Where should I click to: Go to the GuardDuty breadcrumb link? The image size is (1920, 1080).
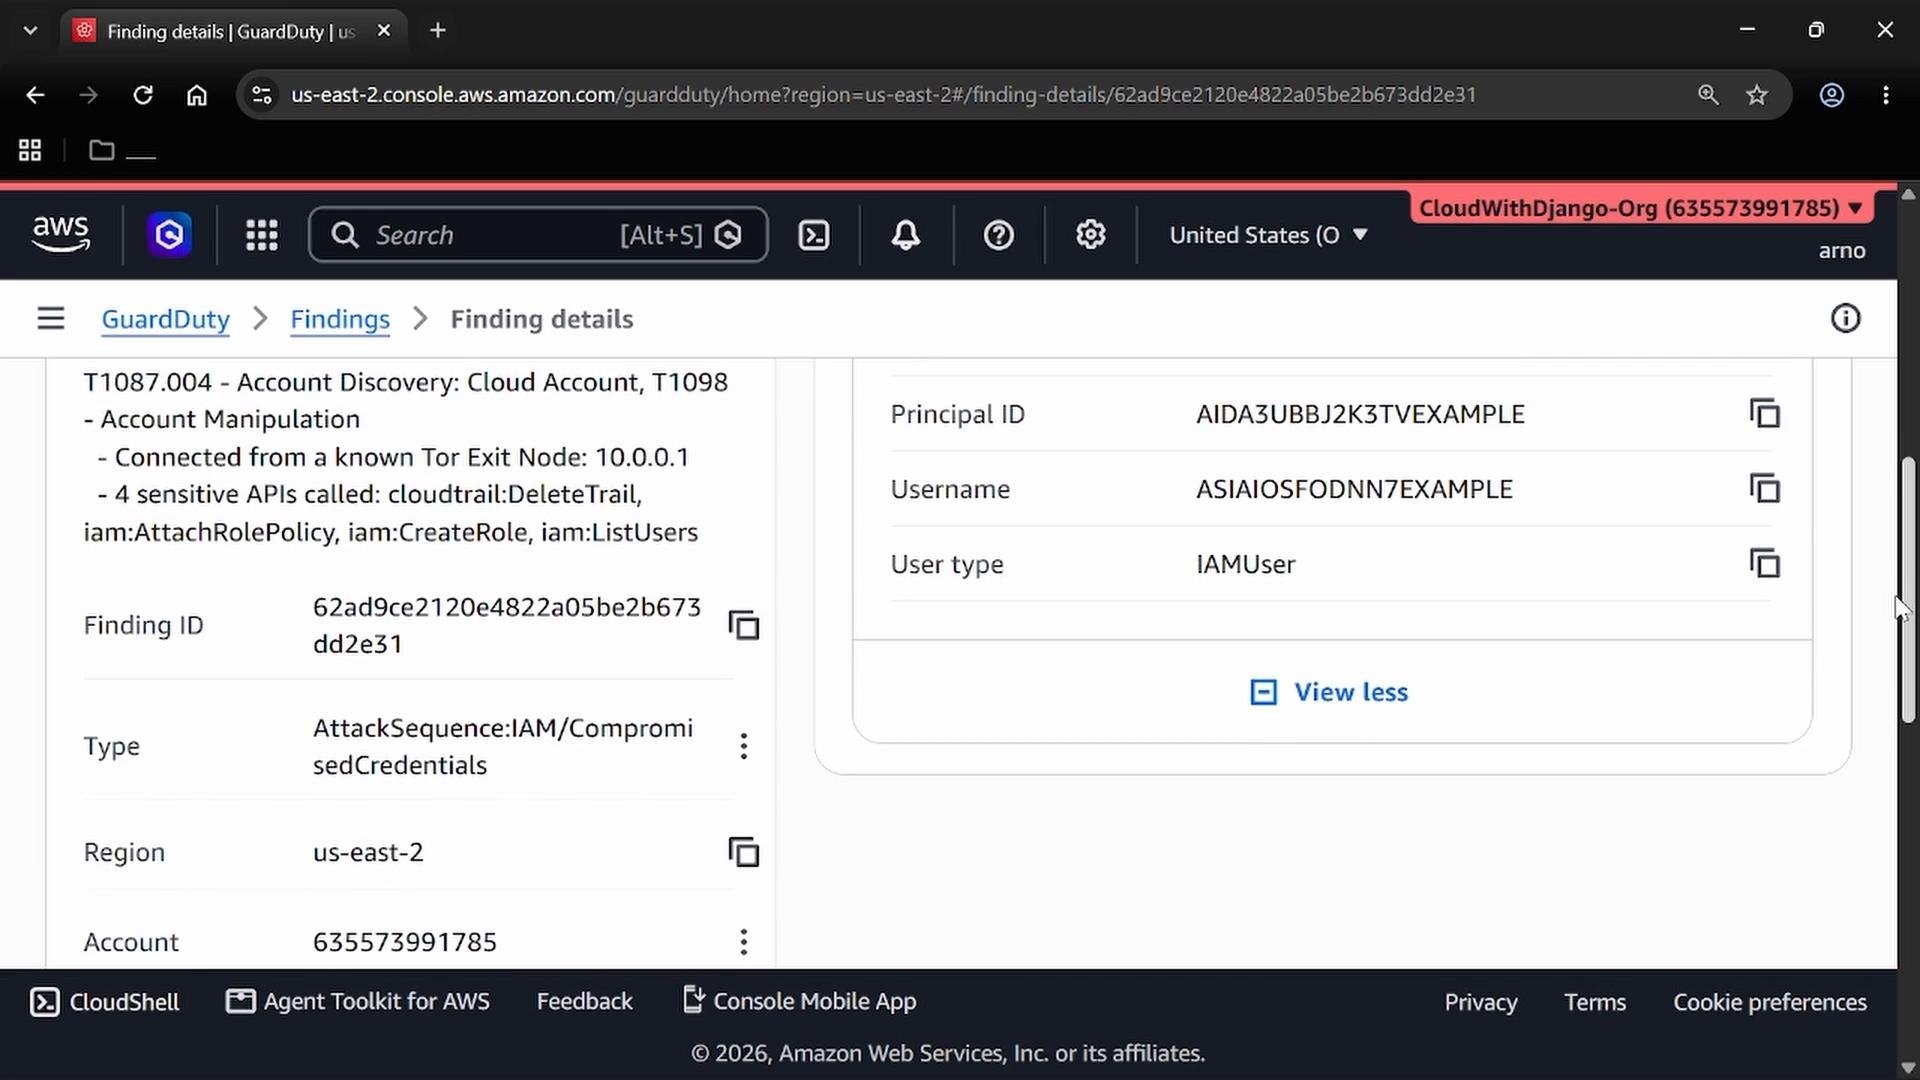[x=166, y=319]
